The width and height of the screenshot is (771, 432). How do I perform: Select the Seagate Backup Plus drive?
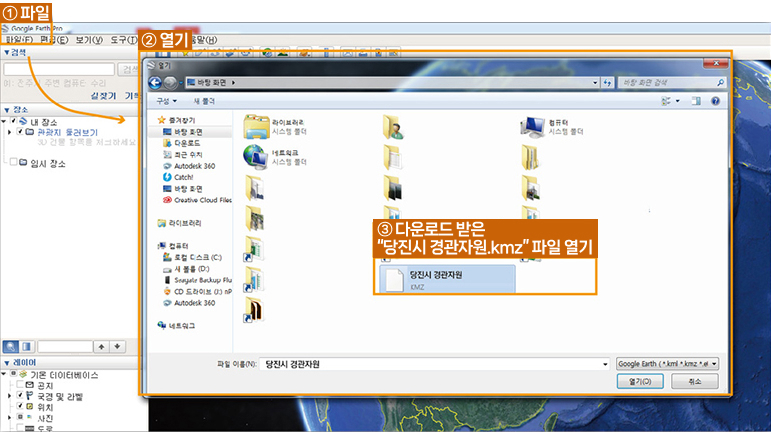click(197, 280)
